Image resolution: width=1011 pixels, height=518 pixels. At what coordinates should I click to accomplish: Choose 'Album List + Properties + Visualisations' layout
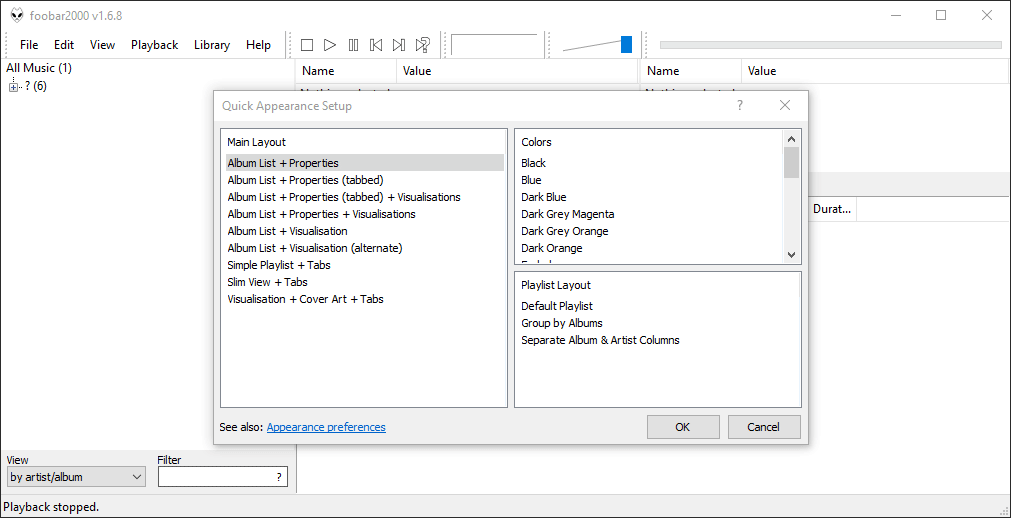click(364, 214)
